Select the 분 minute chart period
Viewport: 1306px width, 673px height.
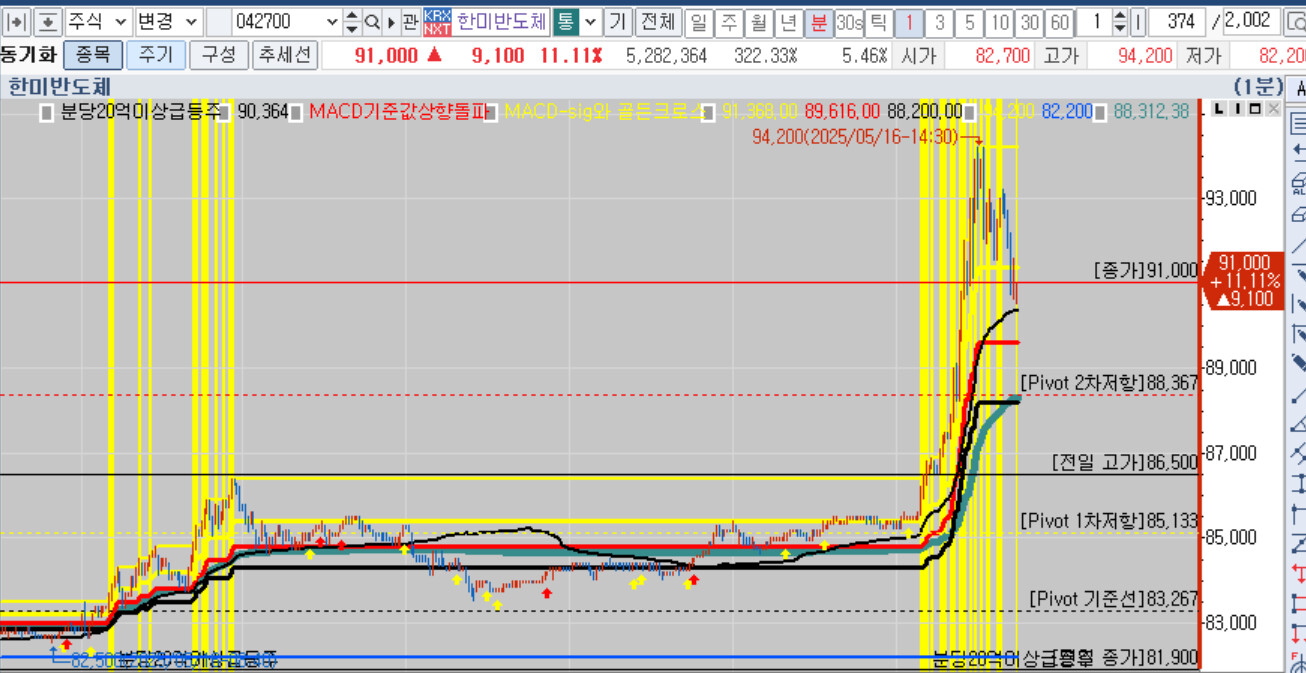(819, 21)
